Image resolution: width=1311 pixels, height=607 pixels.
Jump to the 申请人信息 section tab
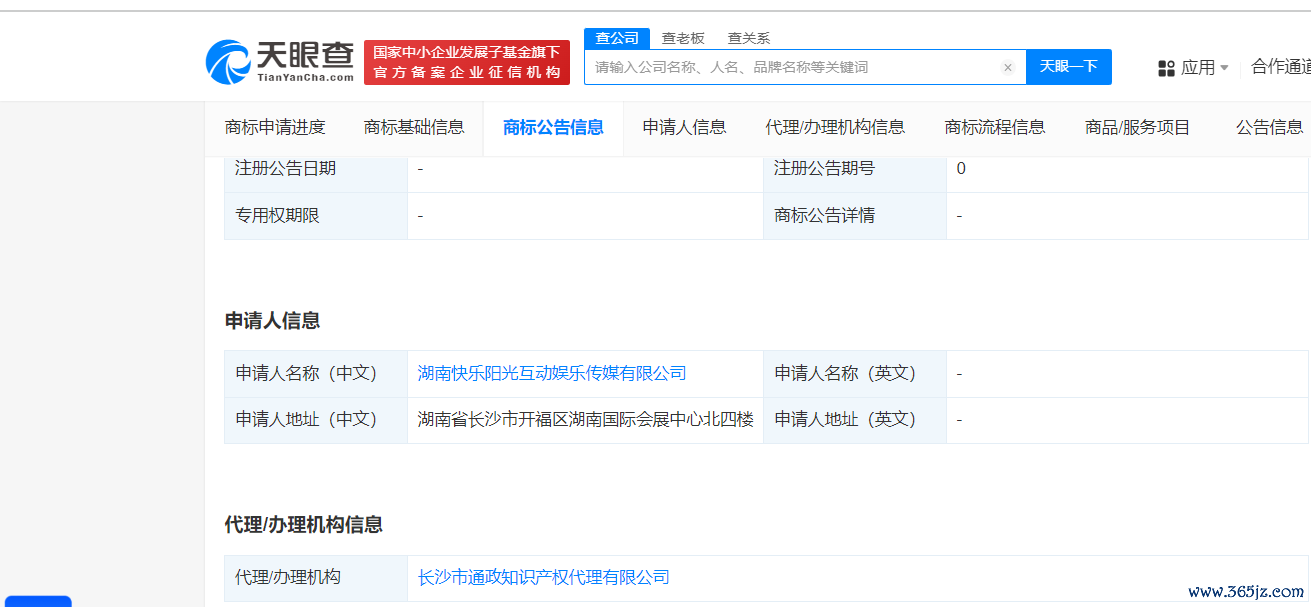pyautogui.click(x=684, y=127)
